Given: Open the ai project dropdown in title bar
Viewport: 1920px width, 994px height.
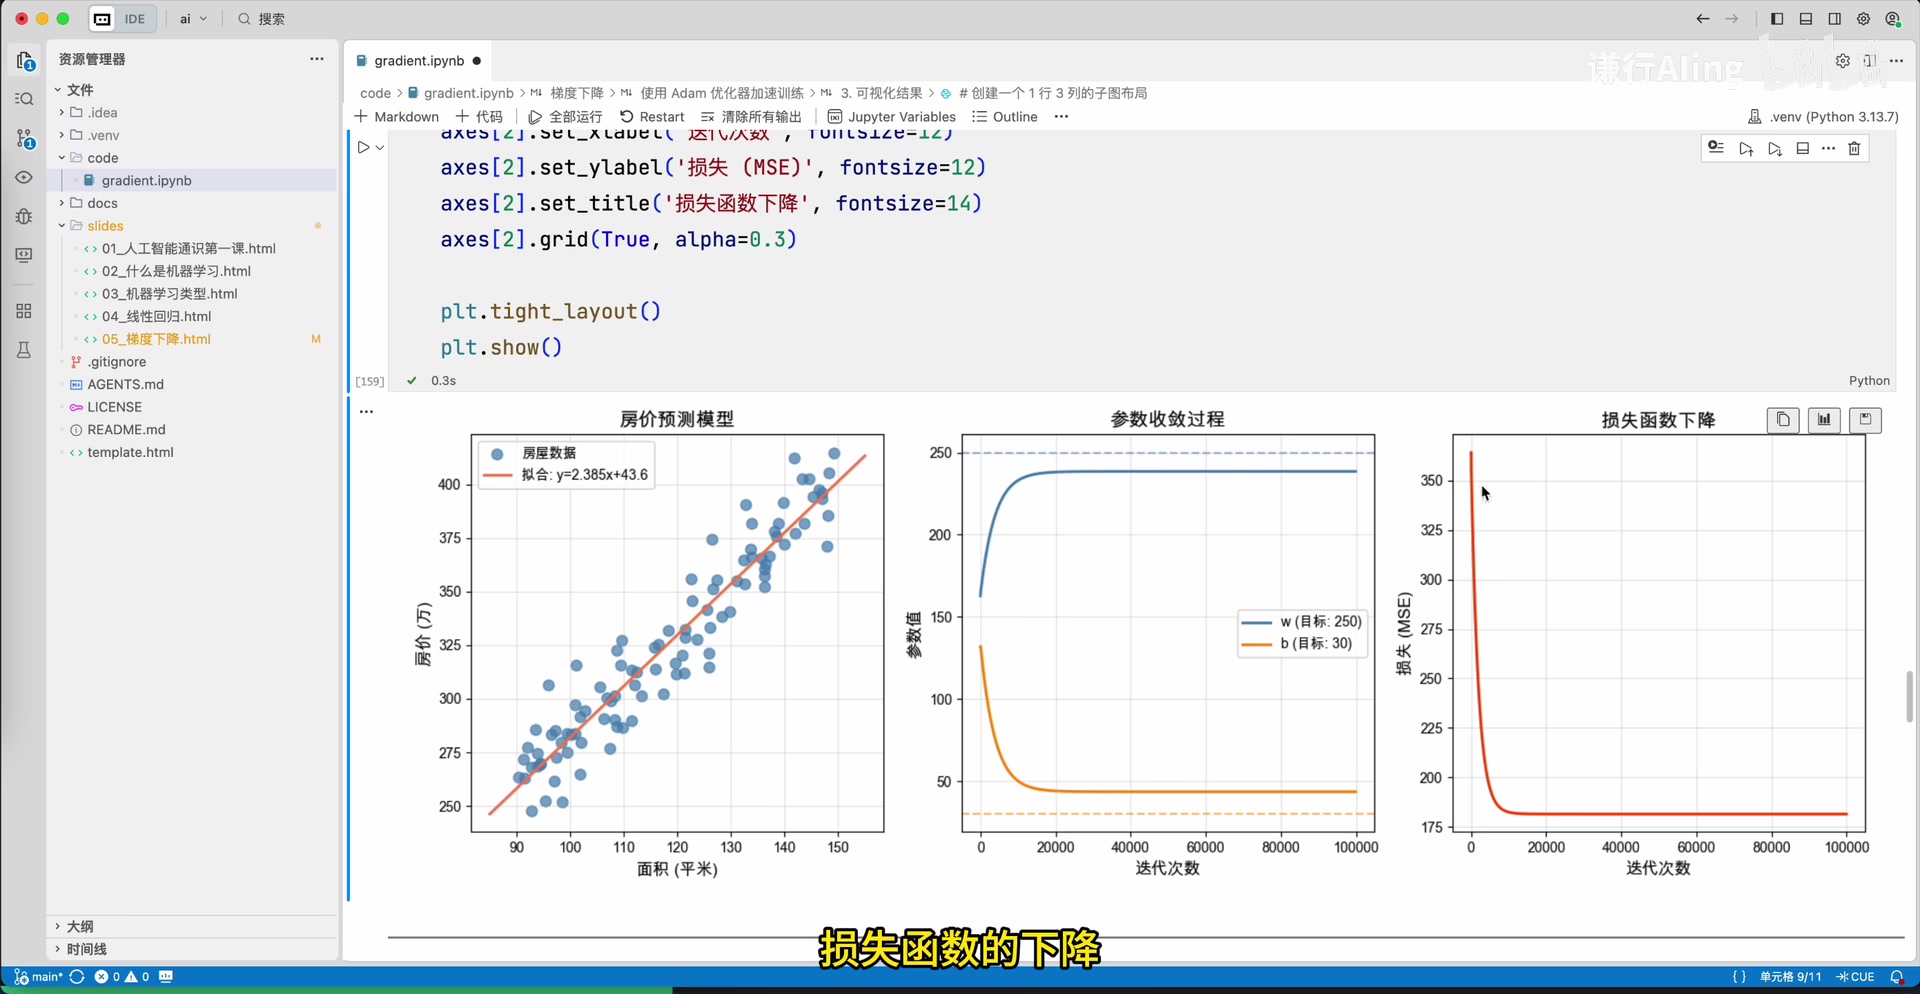Looking at the screenshot, I should point(193,19).
